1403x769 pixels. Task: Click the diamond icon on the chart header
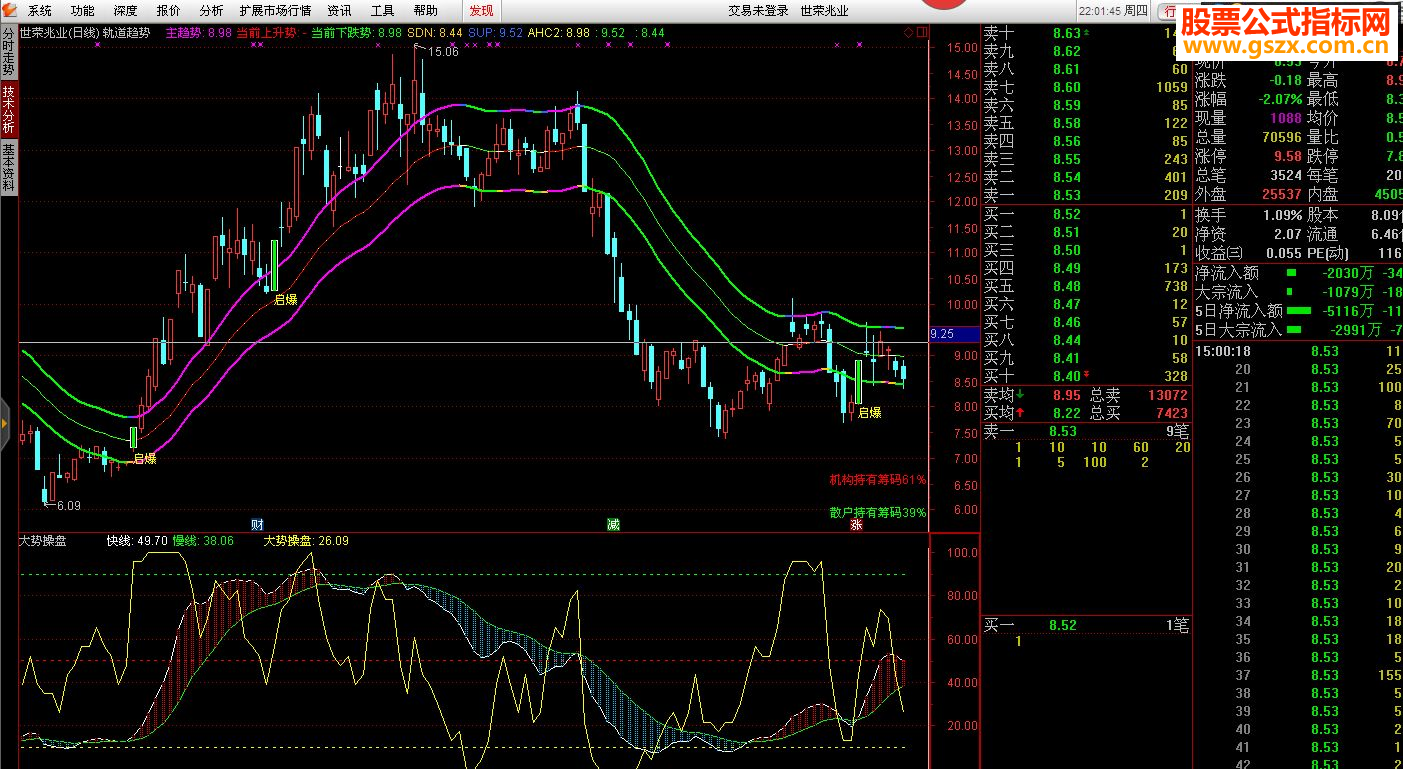tap(908, 32)
